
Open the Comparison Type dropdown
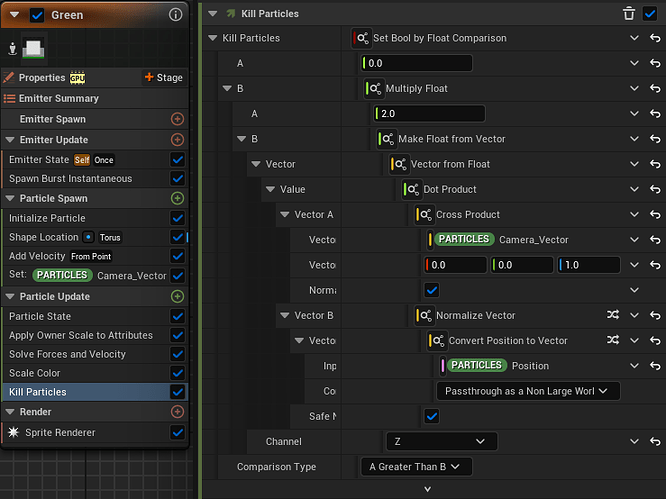(x=416, y=467)
